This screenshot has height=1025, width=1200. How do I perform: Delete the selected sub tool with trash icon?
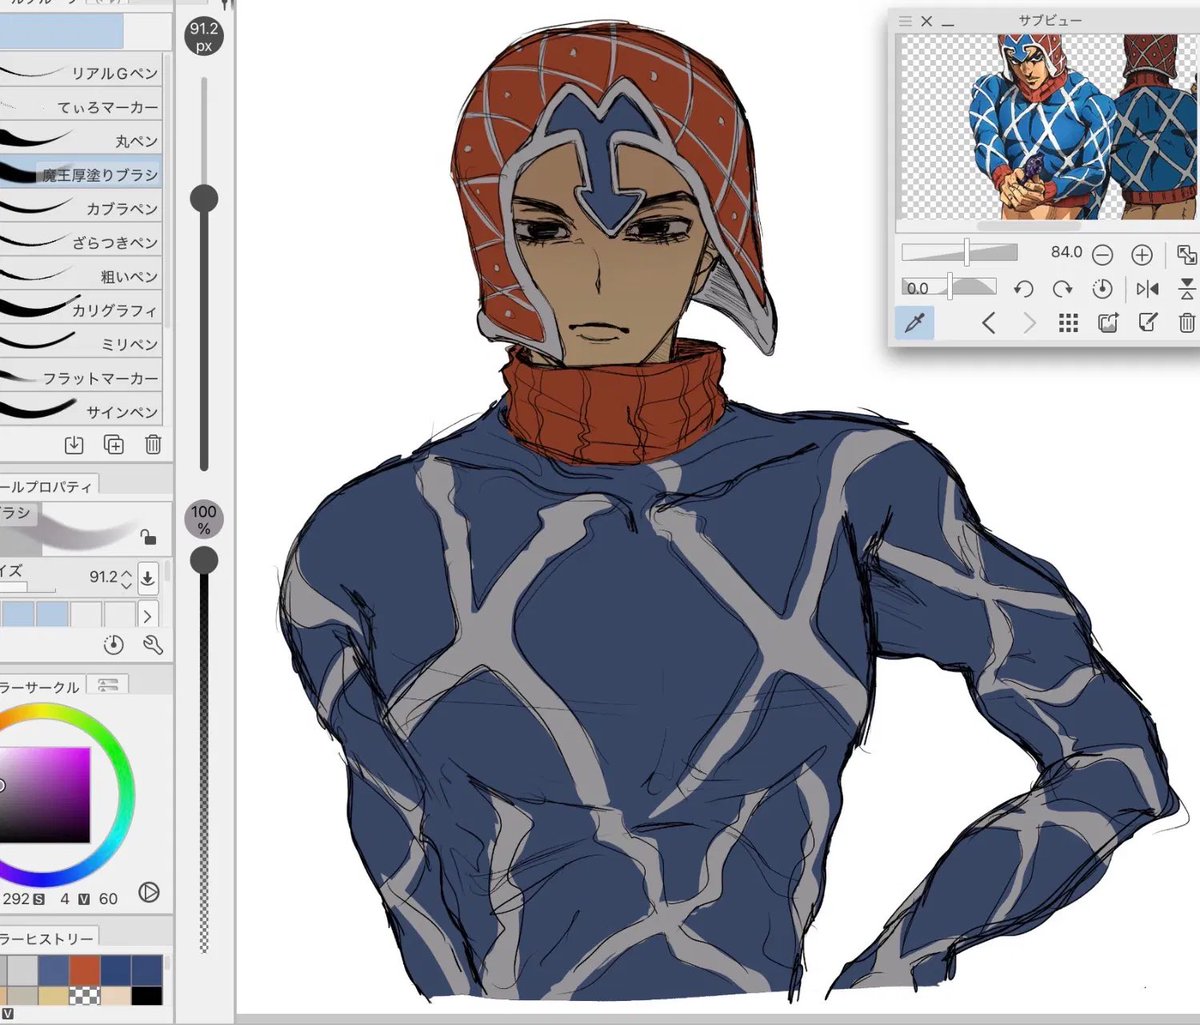(x=152, y=445)
